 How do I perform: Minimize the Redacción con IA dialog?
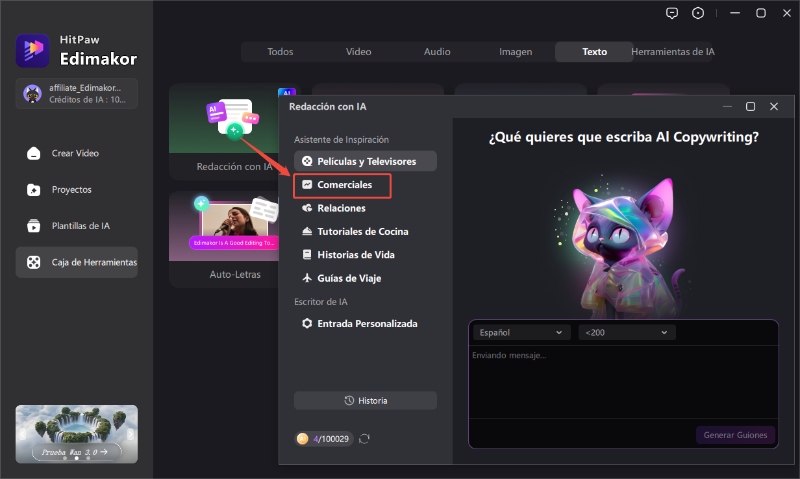[727, 107]
